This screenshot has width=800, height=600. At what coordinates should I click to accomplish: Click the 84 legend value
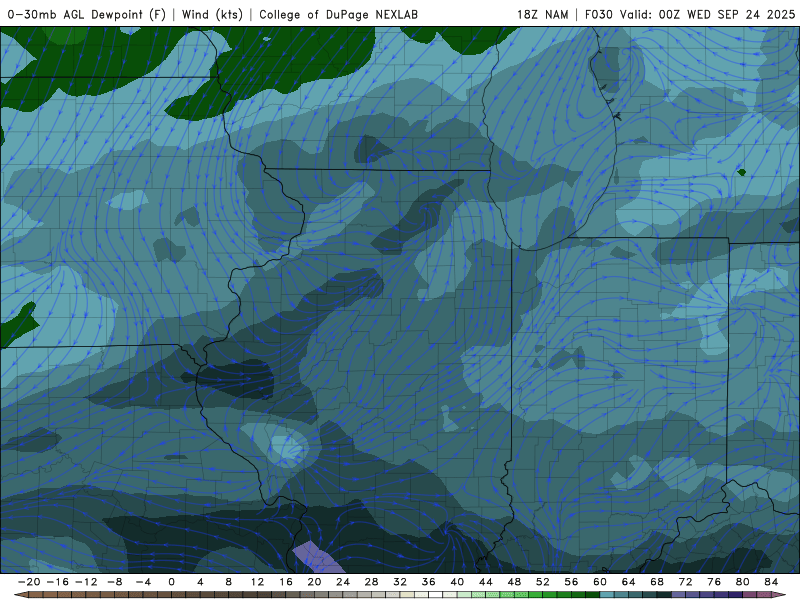(x=771, y=582)
